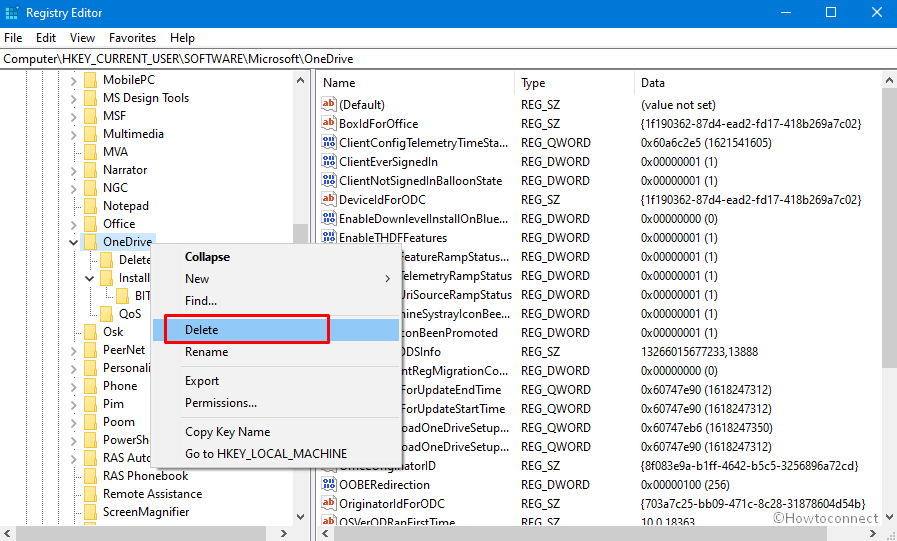Click the folder icon of MS Design Tools key

(90, 98)
